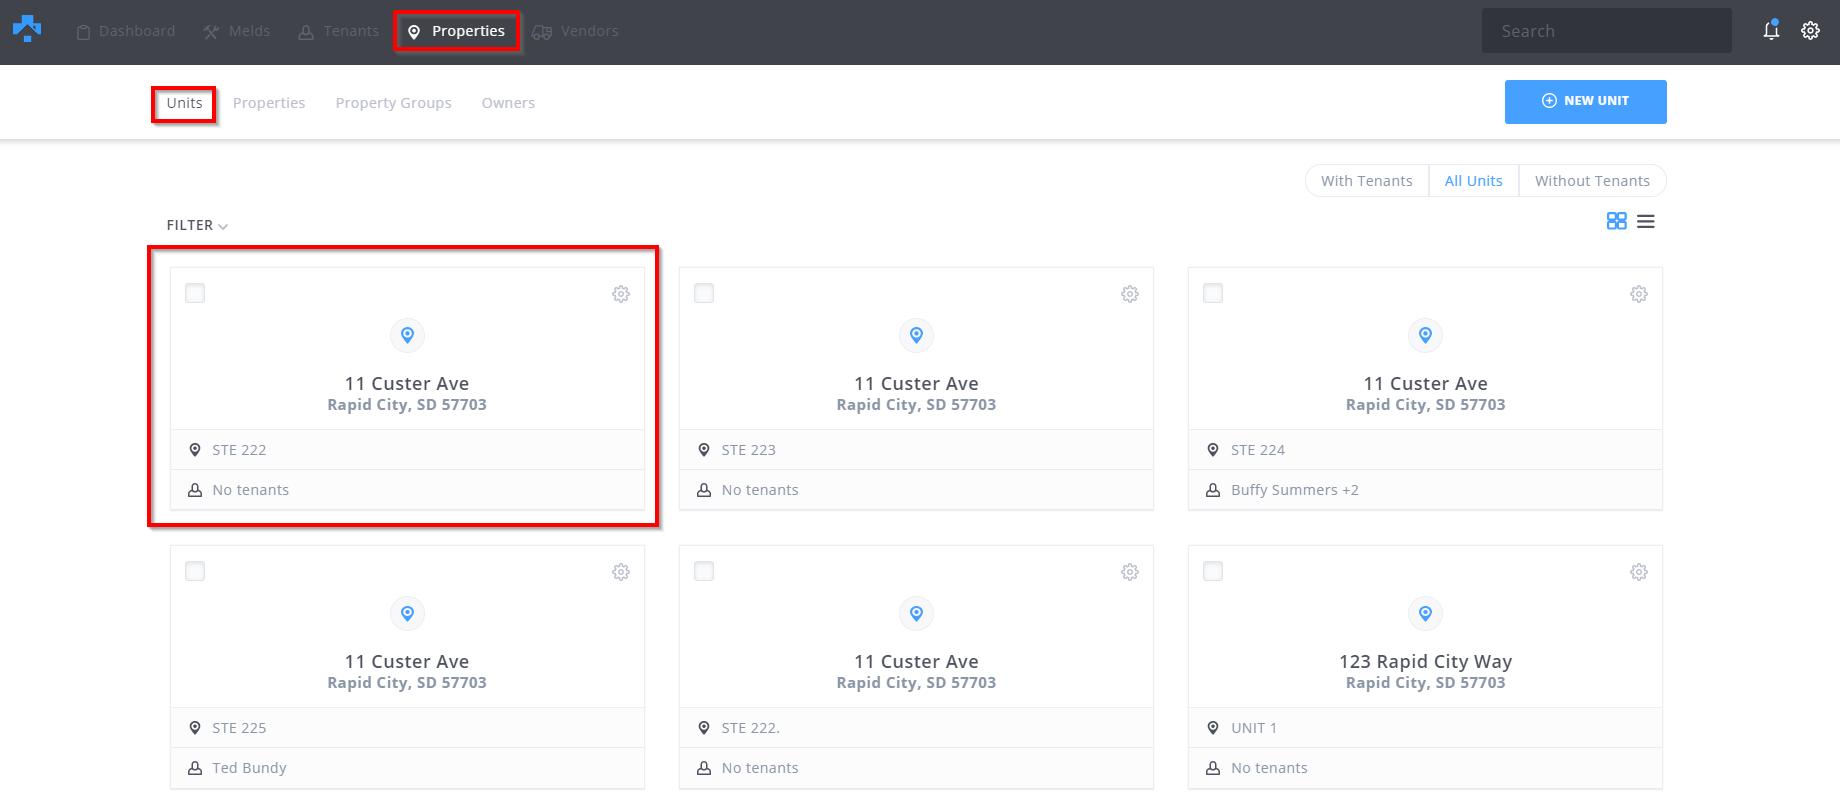Click tenant person icon beside Buffy Summers
Viewport: 1840px width, 809px height.
click(x=1213, y=490)
